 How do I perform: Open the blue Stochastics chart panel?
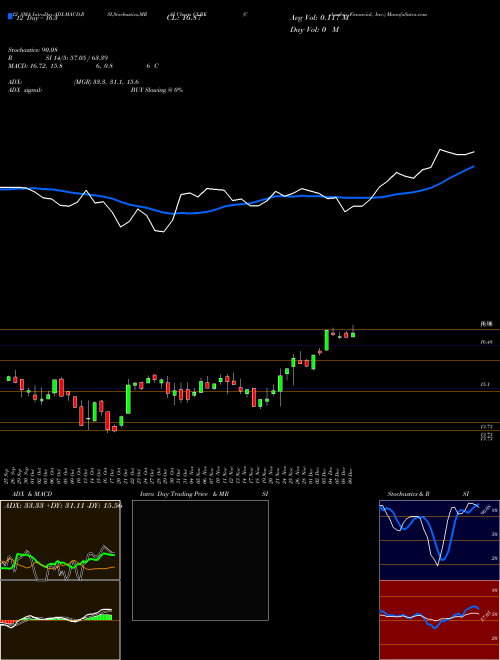(439, 540)
